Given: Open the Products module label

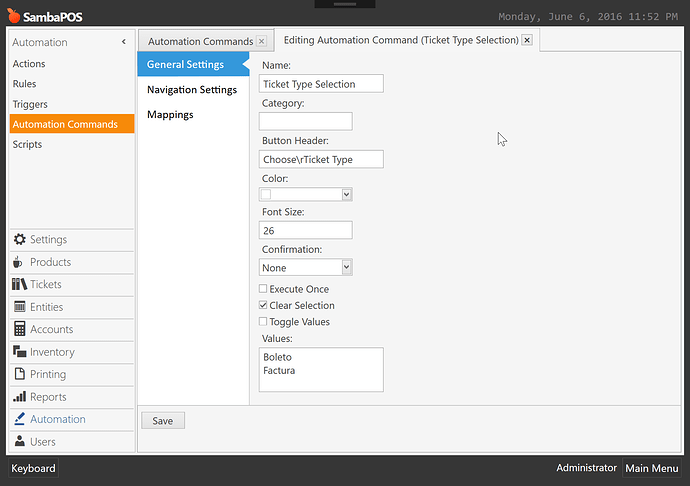Looking at the screenshot, I should click(50, 262).
